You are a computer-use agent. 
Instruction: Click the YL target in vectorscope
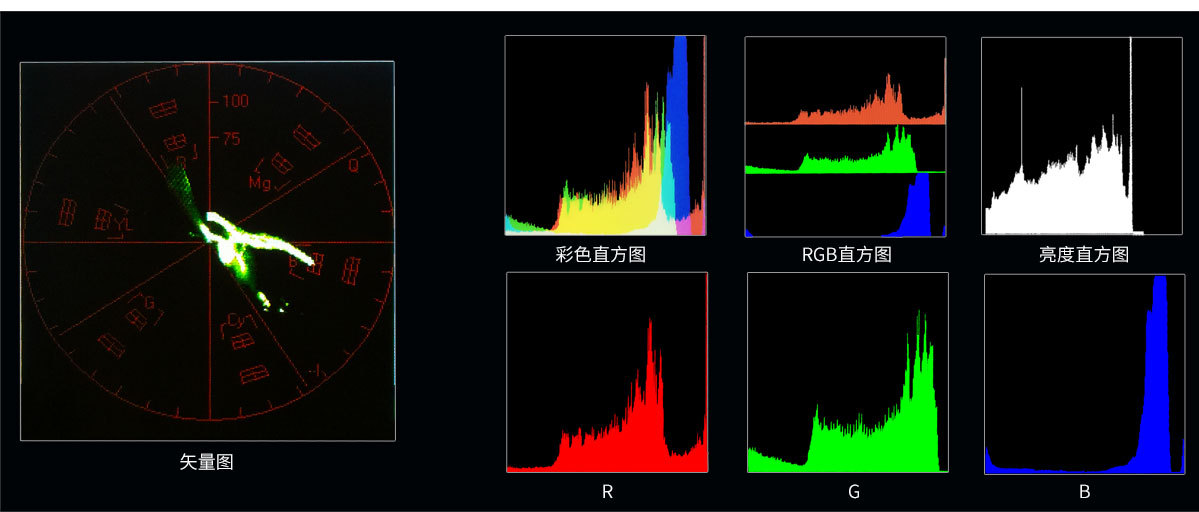point(125,223)
